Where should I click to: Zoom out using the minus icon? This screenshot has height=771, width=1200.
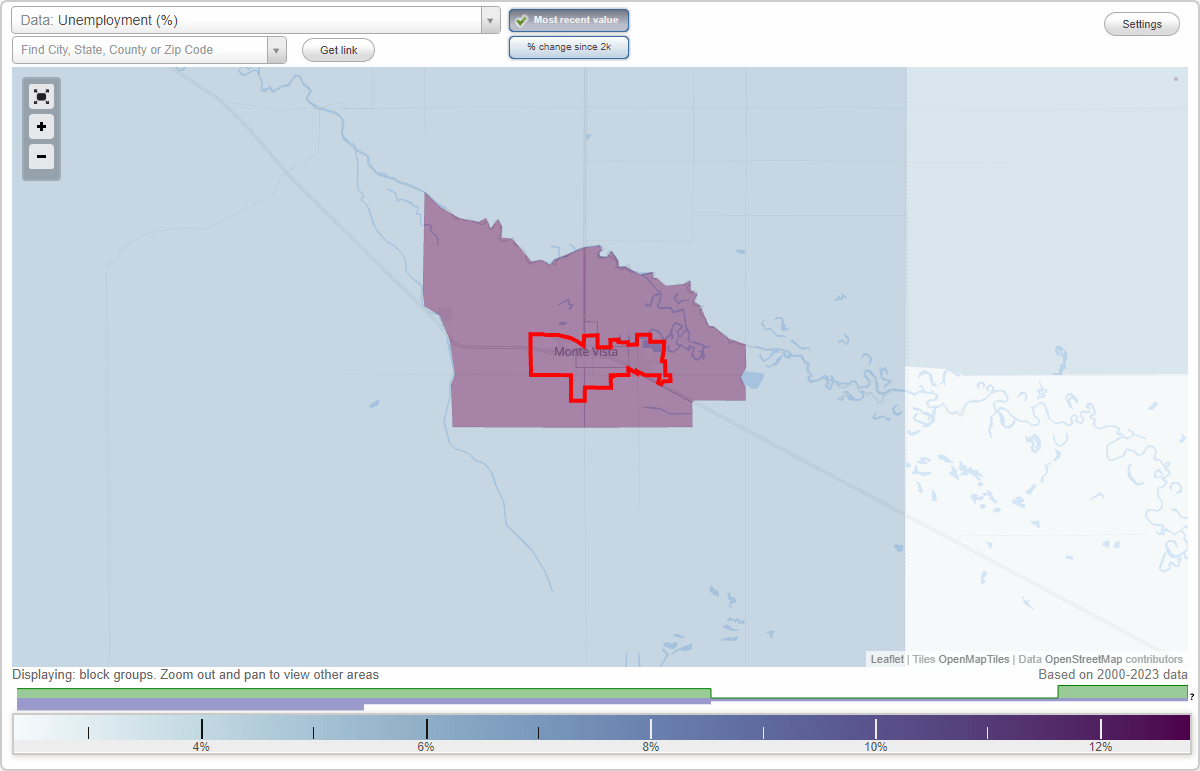click(x=41, y=157)
